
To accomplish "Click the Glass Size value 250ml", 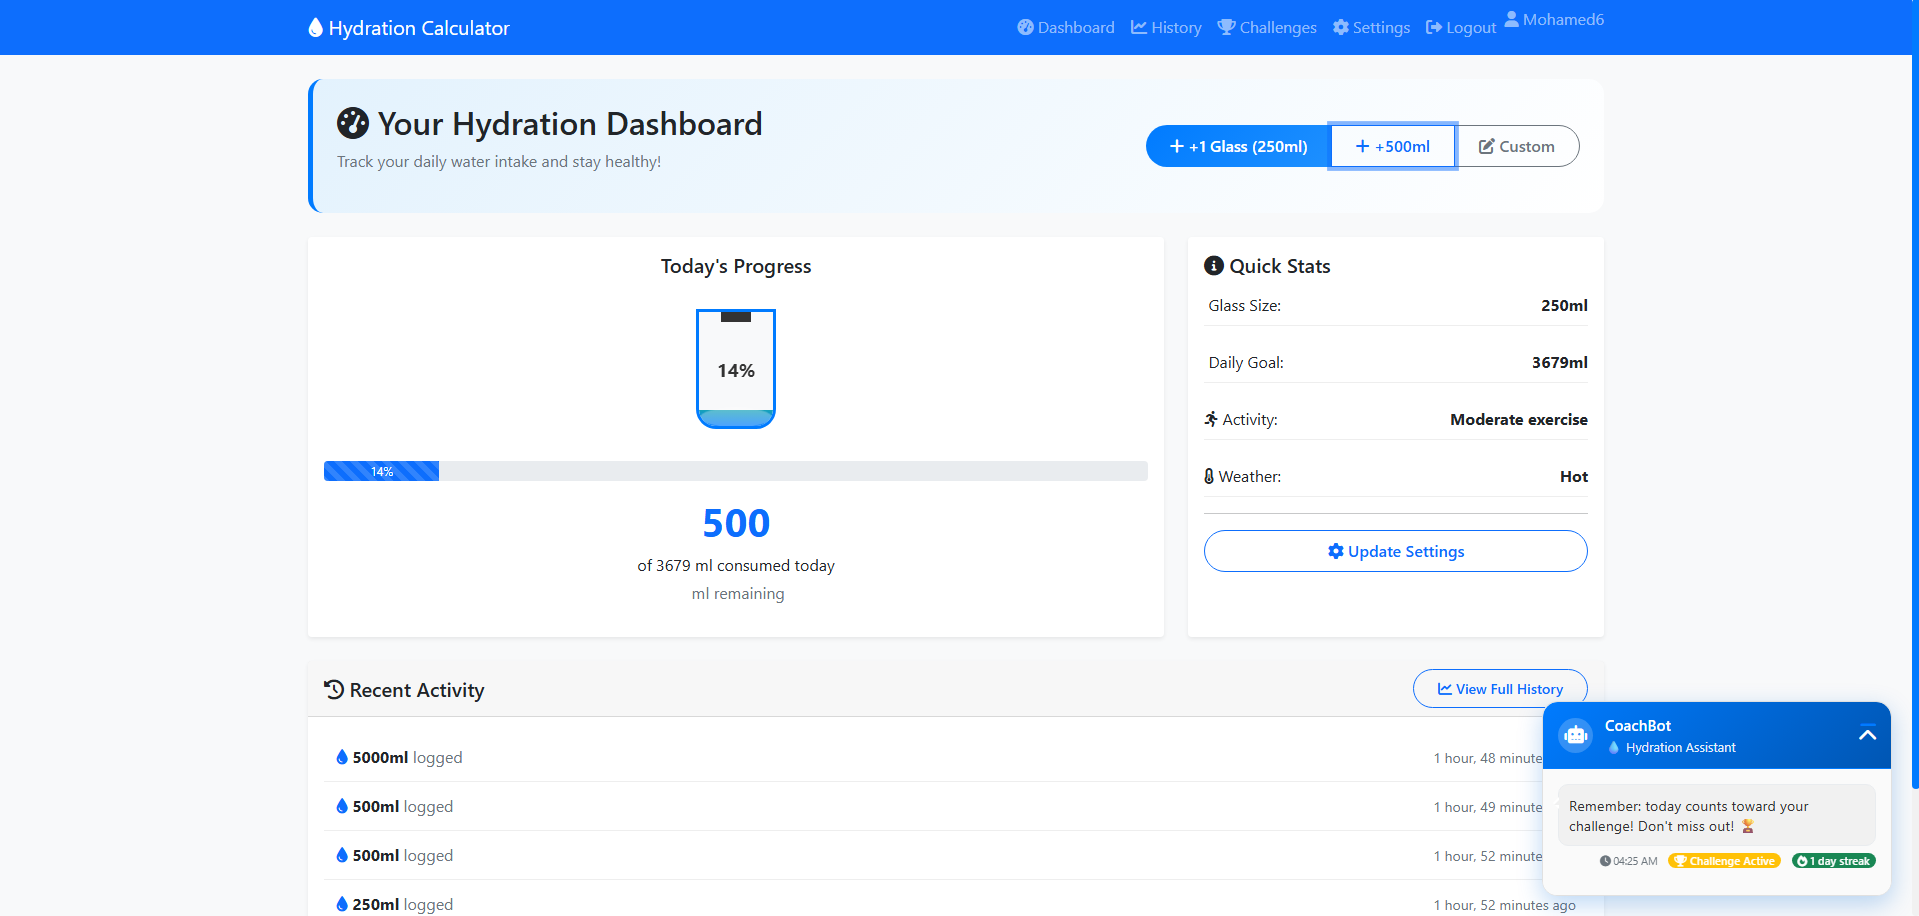I will [1564, 305].
